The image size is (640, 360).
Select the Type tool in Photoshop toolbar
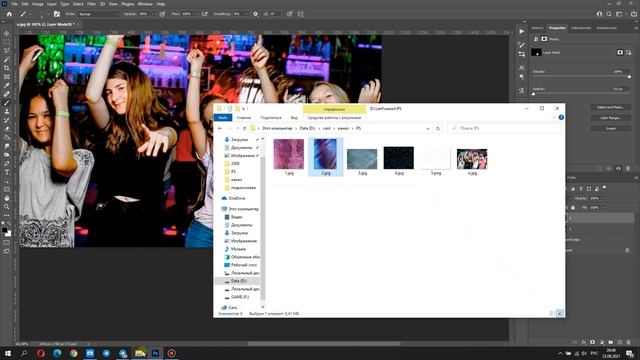click(x=7, y=172)
